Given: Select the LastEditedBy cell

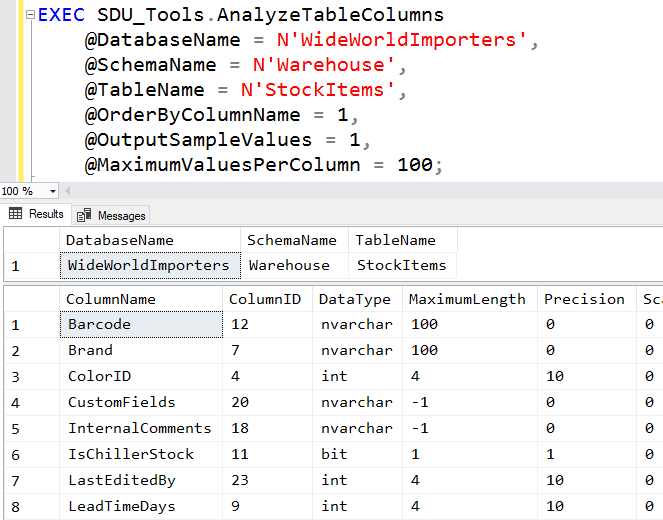Looking at the screenshot, I should [141, 480].
